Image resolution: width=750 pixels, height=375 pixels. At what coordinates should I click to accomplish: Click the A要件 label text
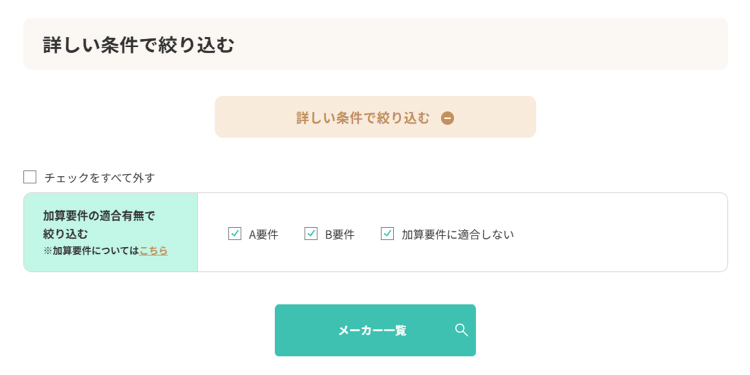coord(264,234)
